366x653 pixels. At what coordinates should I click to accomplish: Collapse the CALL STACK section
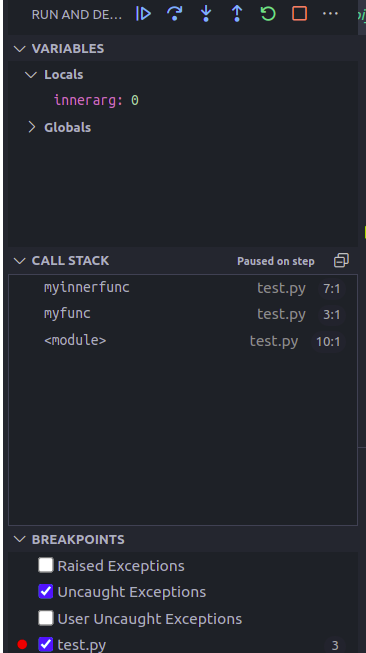click(20, 261)
